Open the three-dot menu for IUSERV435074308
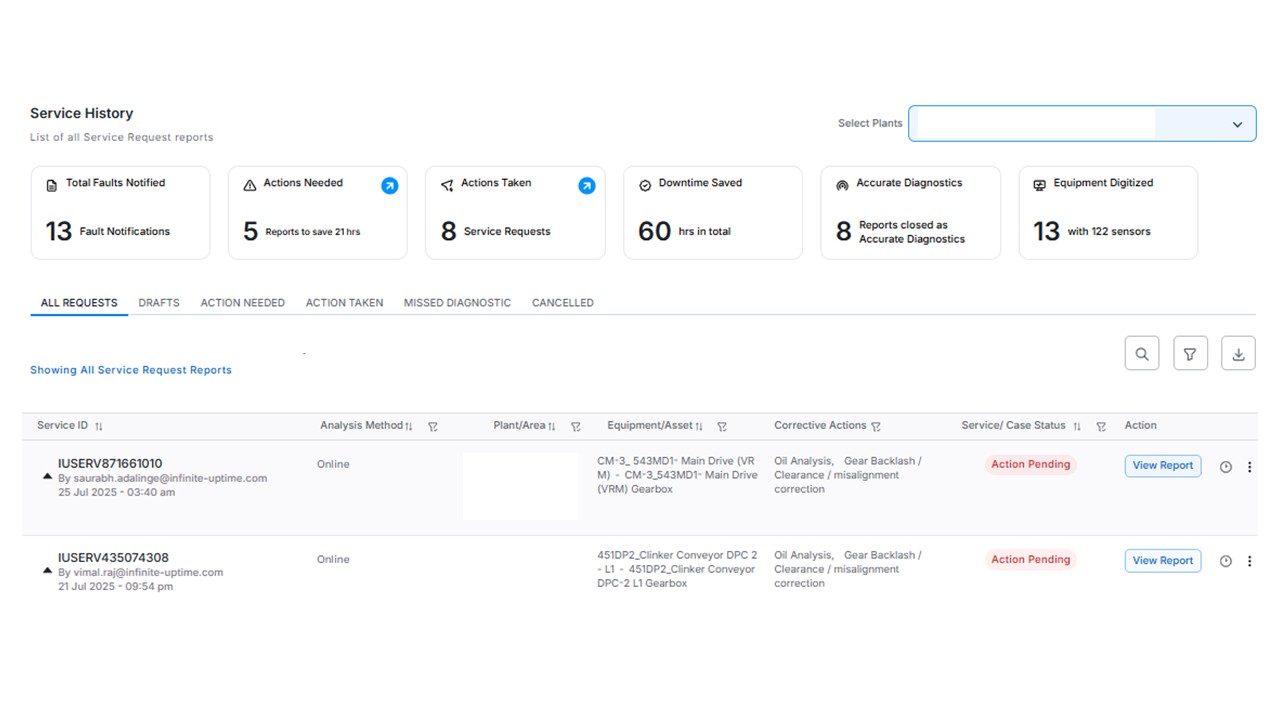Image resolution: width=1280 pixels, height=720 pixels. (x=1249, y=561)
